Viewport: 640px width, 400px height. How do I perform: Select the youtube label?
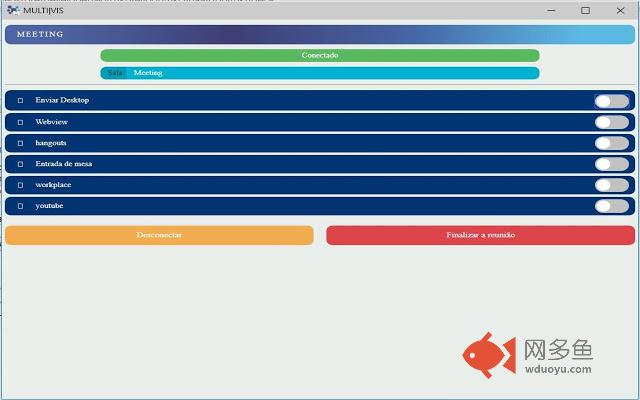coord(49,206)
